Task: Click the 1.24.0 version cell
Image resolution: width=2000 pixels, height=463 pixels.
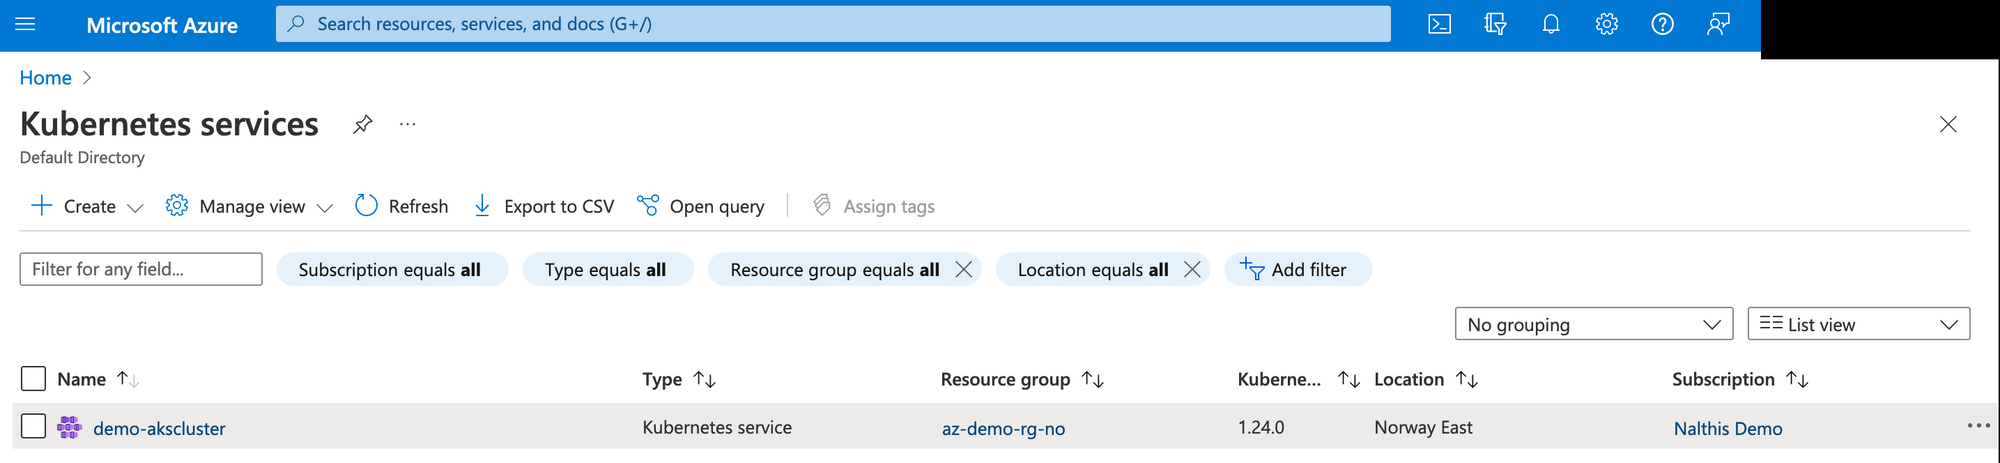Action: [1261, 427]
